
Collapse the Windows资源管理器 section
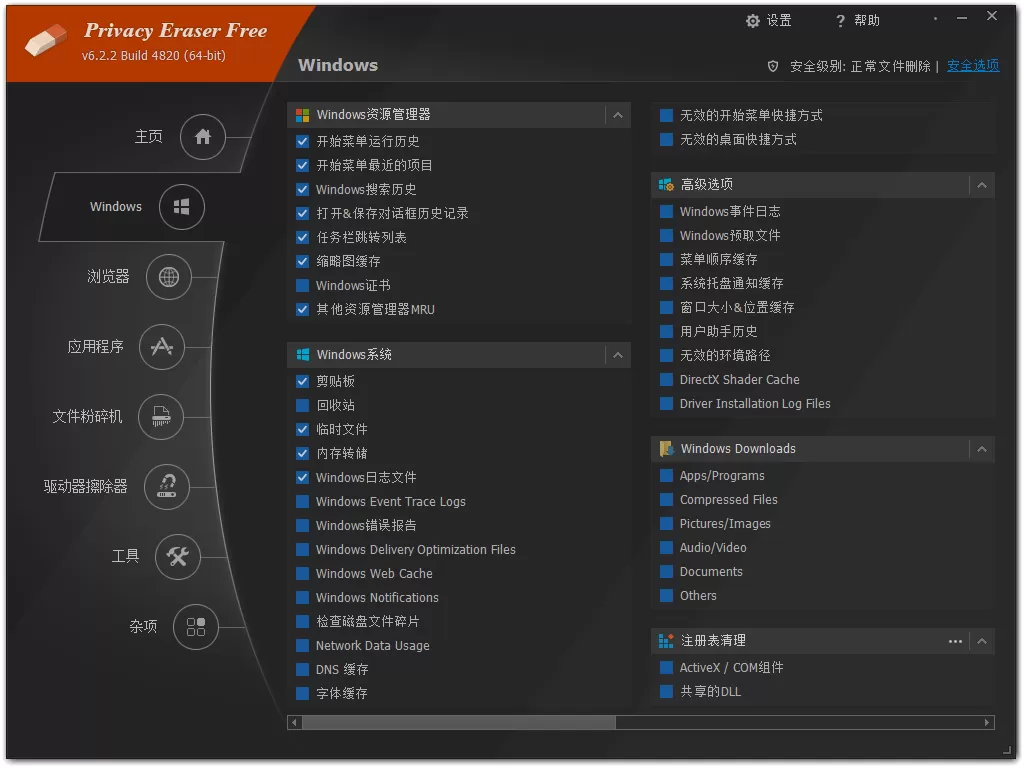tap(618, 114)
